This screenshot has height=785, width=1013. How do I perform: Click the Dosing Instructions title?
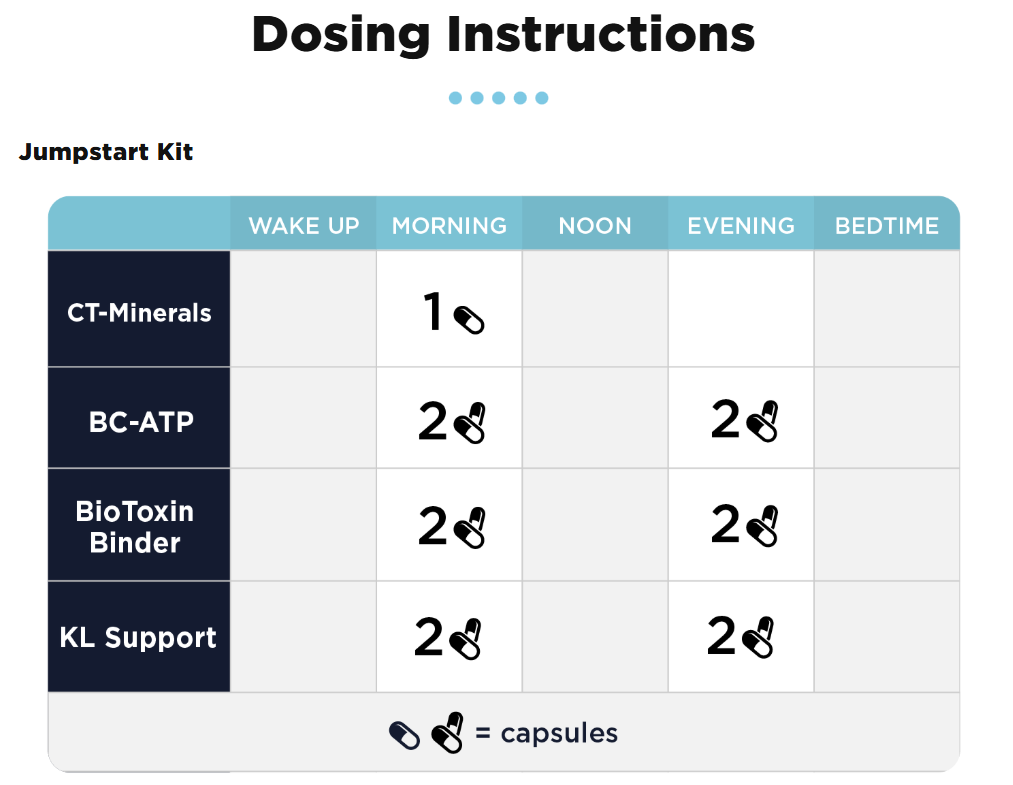coord(503,35)
